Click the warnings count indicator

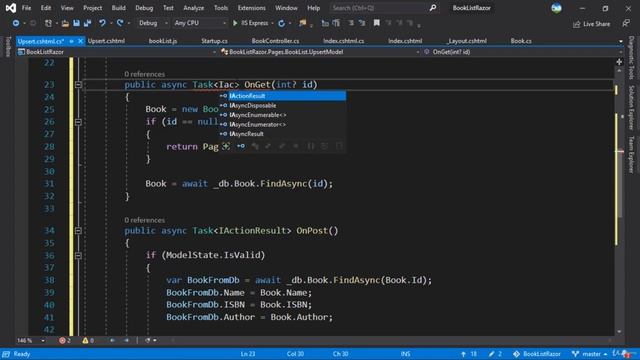pyautogui.click(x=88, y=340)
